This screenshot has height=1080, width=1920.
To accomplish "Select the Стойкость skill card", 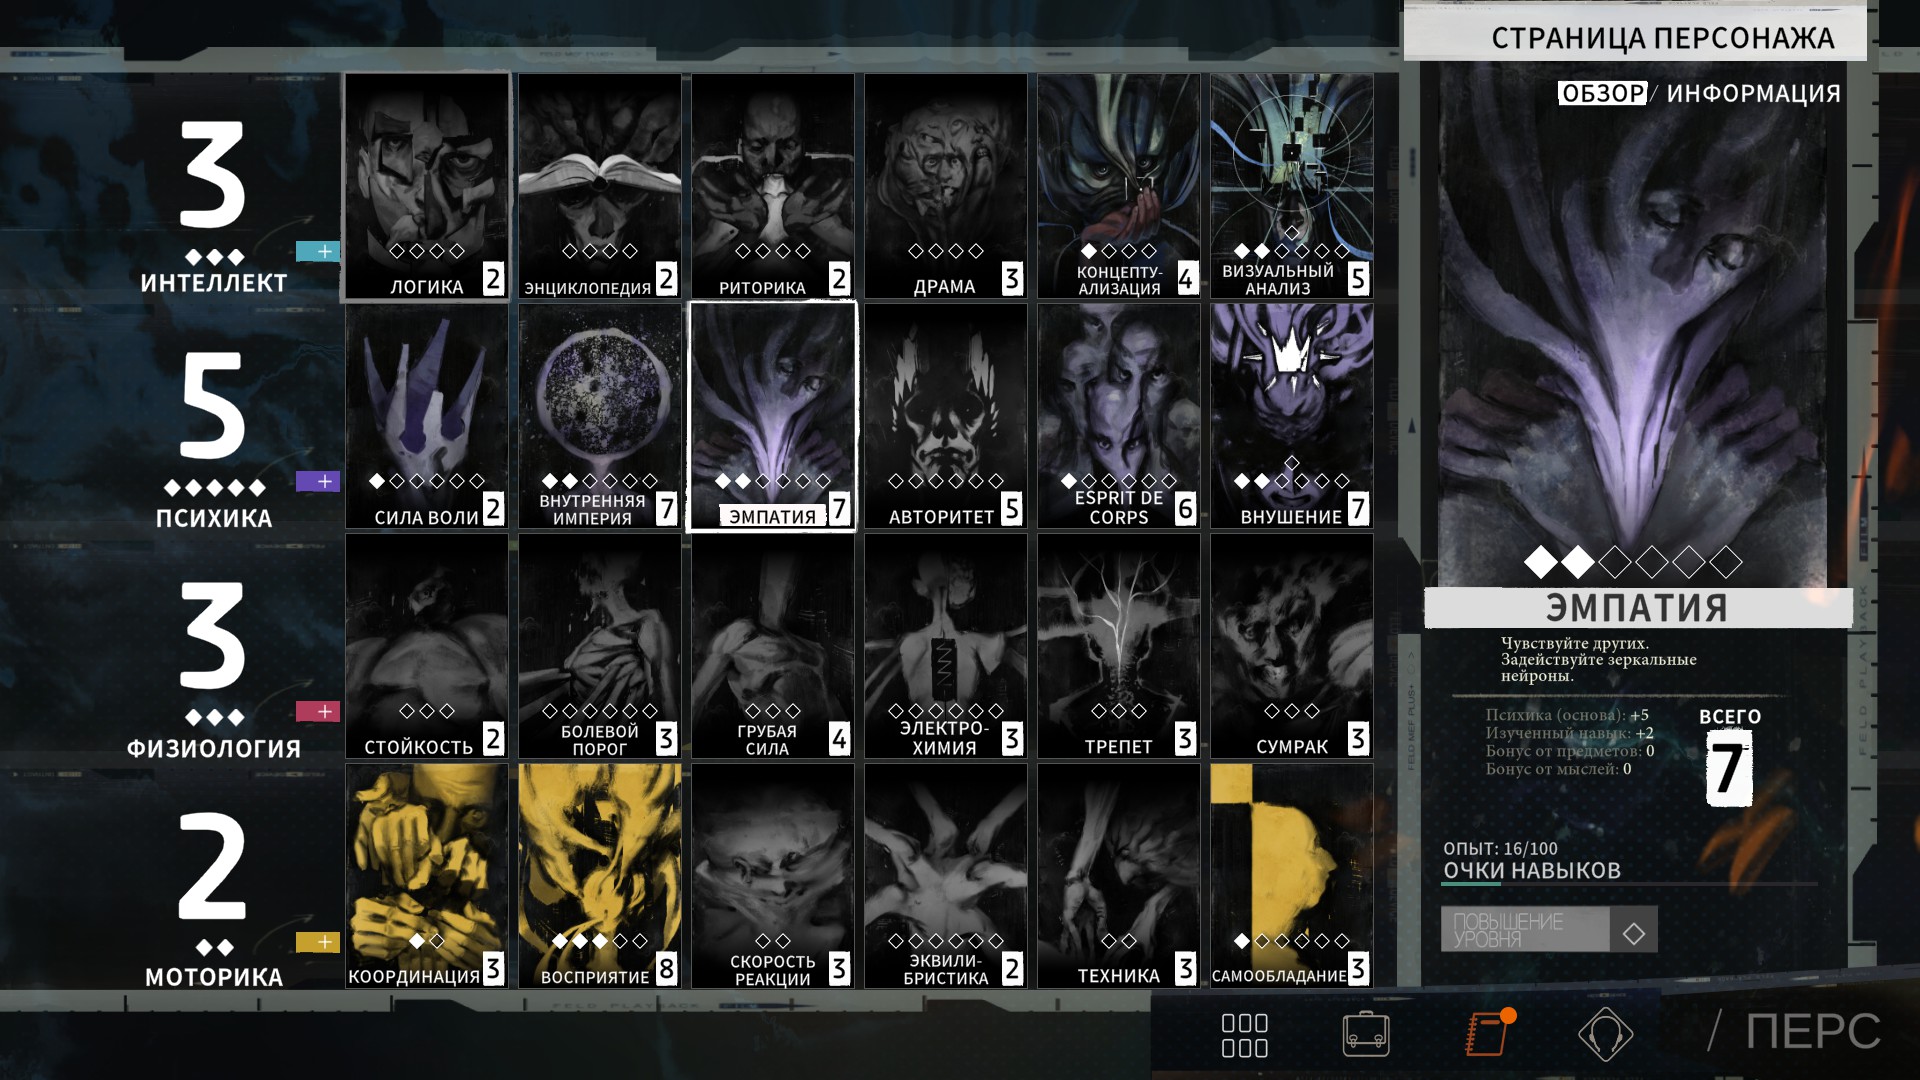I will tap(427, 646).
